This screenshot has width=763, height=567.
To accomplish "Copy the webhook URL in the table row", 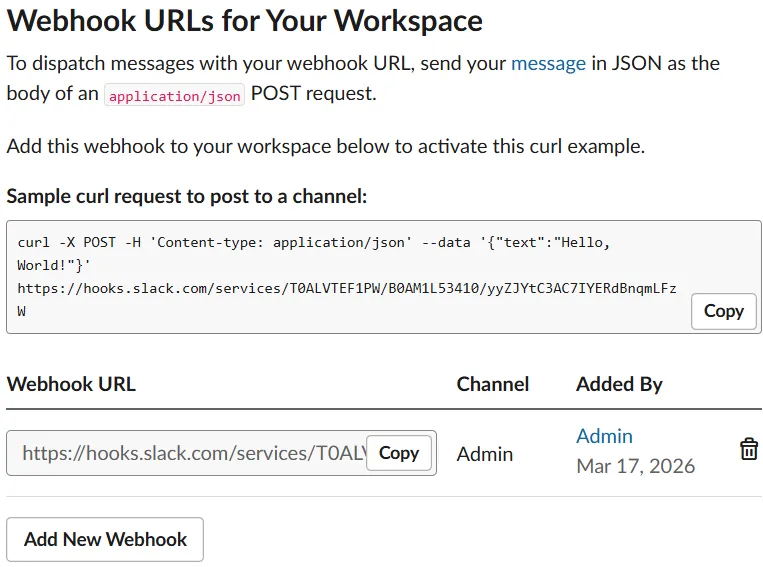I will tap(399, 453).
